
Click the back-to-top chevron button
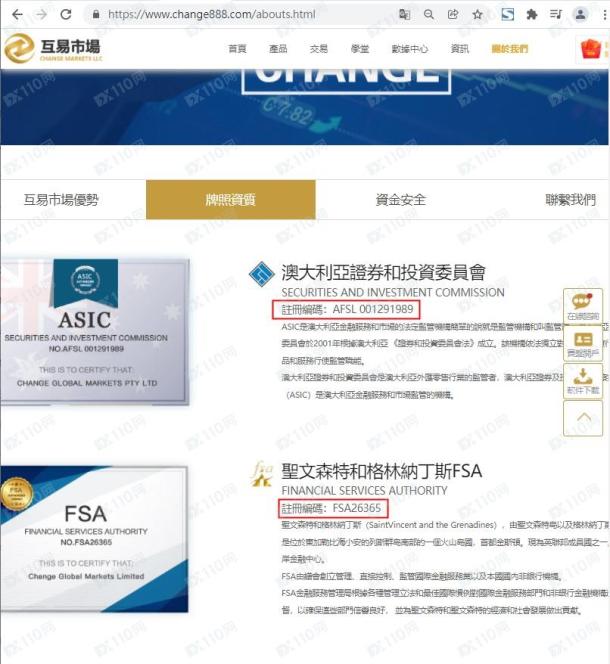point(583,418)
